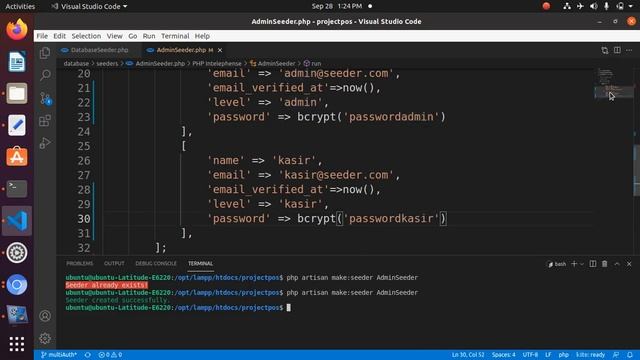This screenshot has height=360, width=640.
Task: Open Ubuntu Software from the dock
Action: coord(17,157)
